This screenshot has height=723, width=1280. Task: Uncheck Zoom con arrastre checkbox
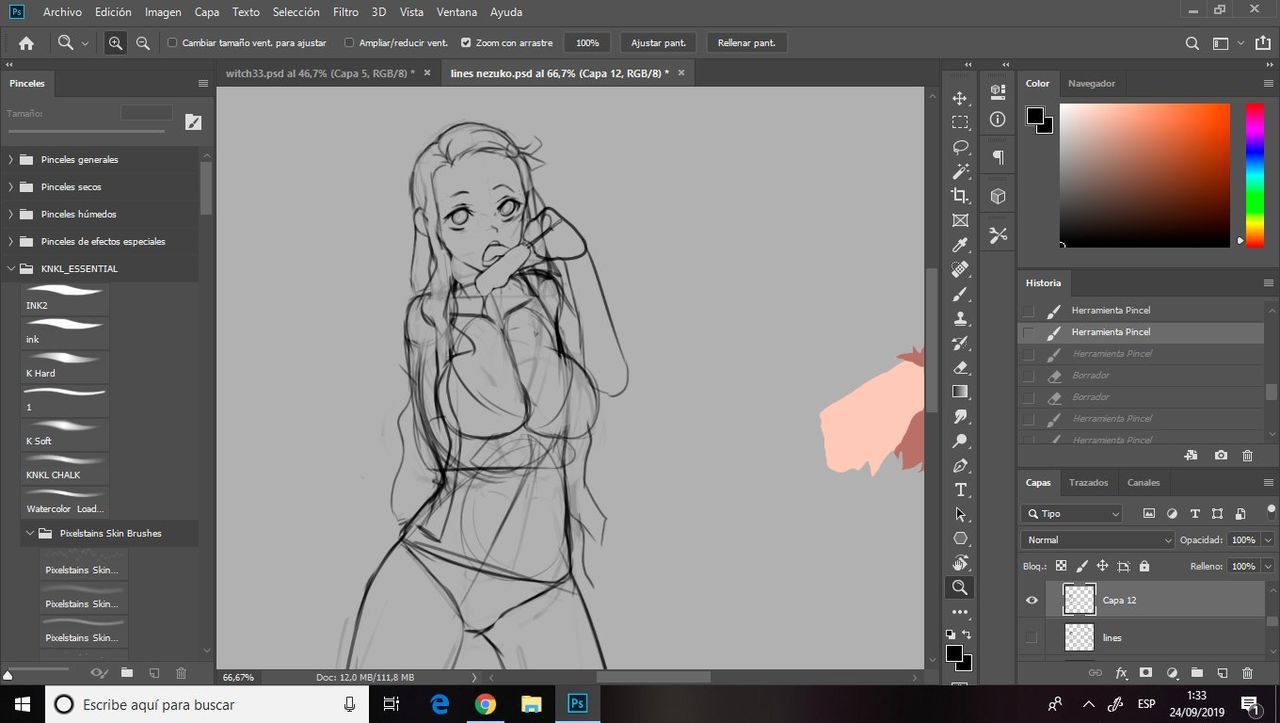(466, 43)
